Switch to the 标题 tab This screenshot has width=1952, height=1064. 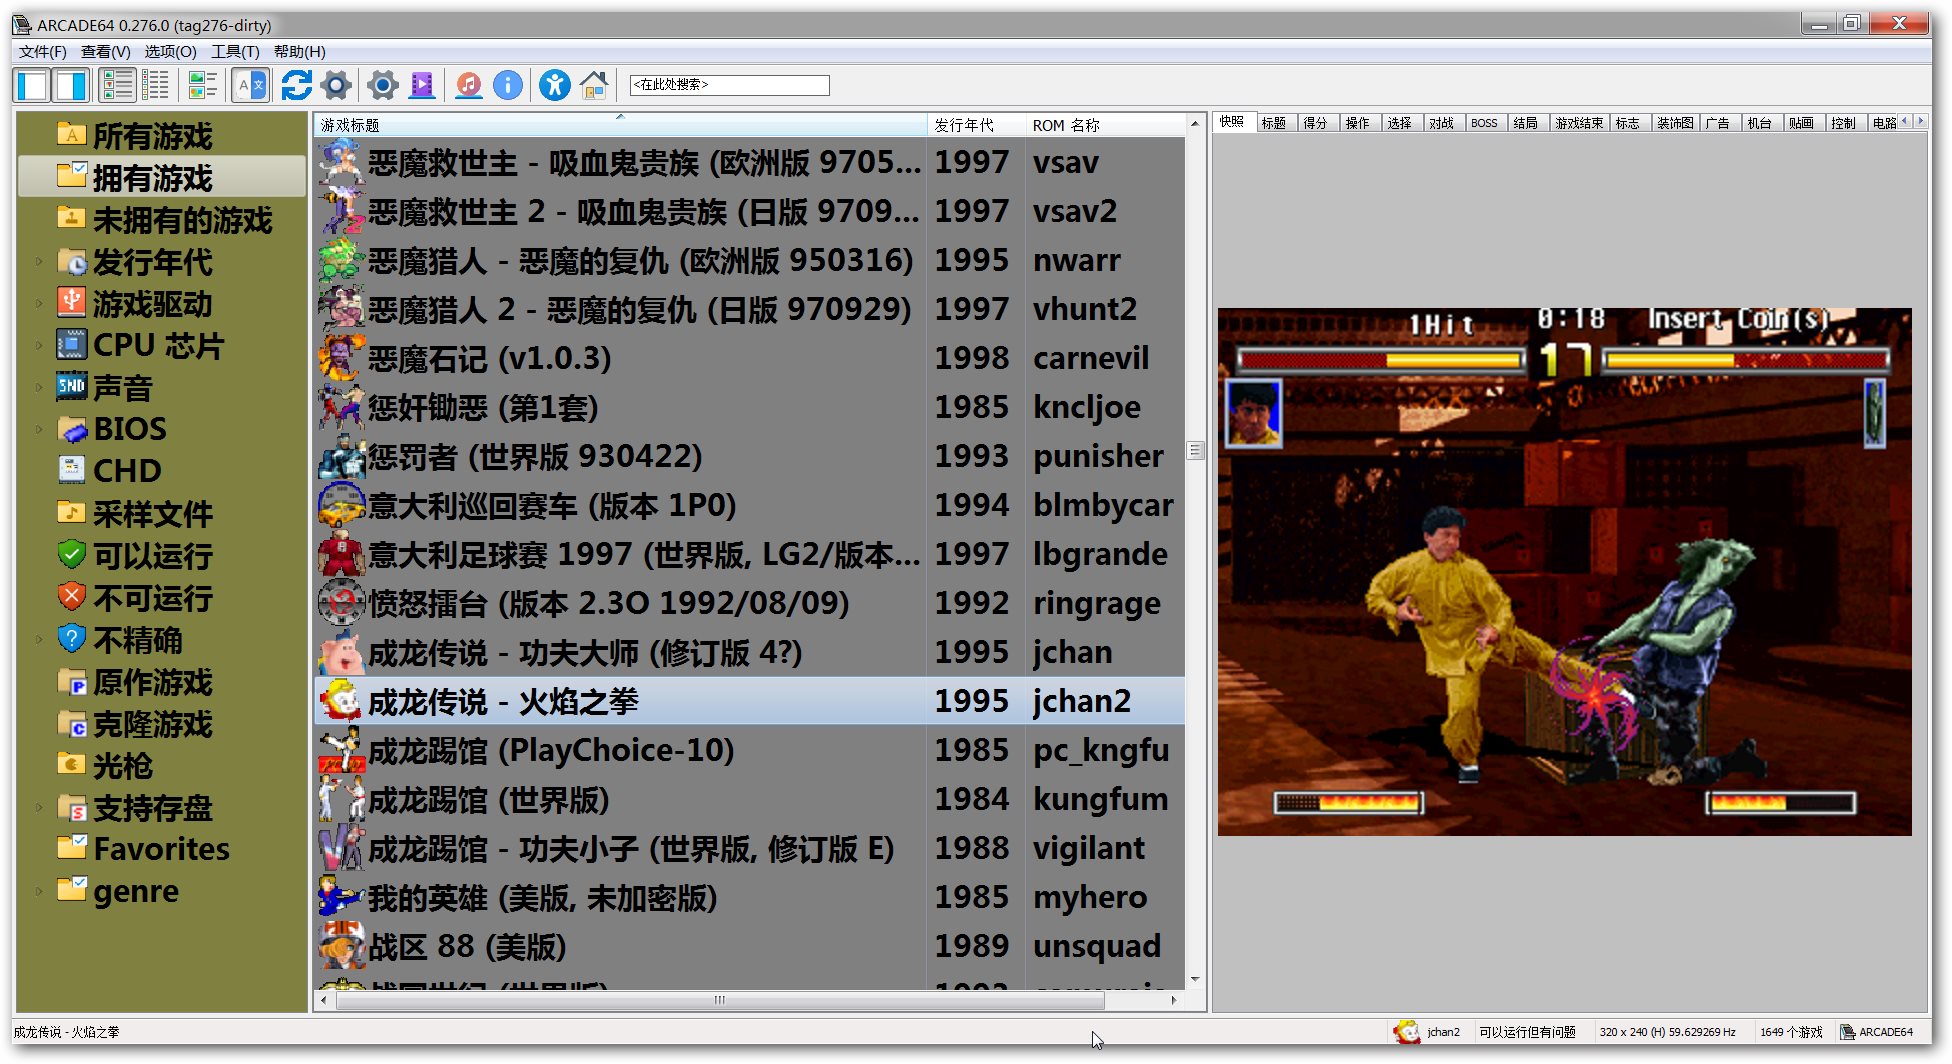pyautogui.click(x=1274, y=123)
